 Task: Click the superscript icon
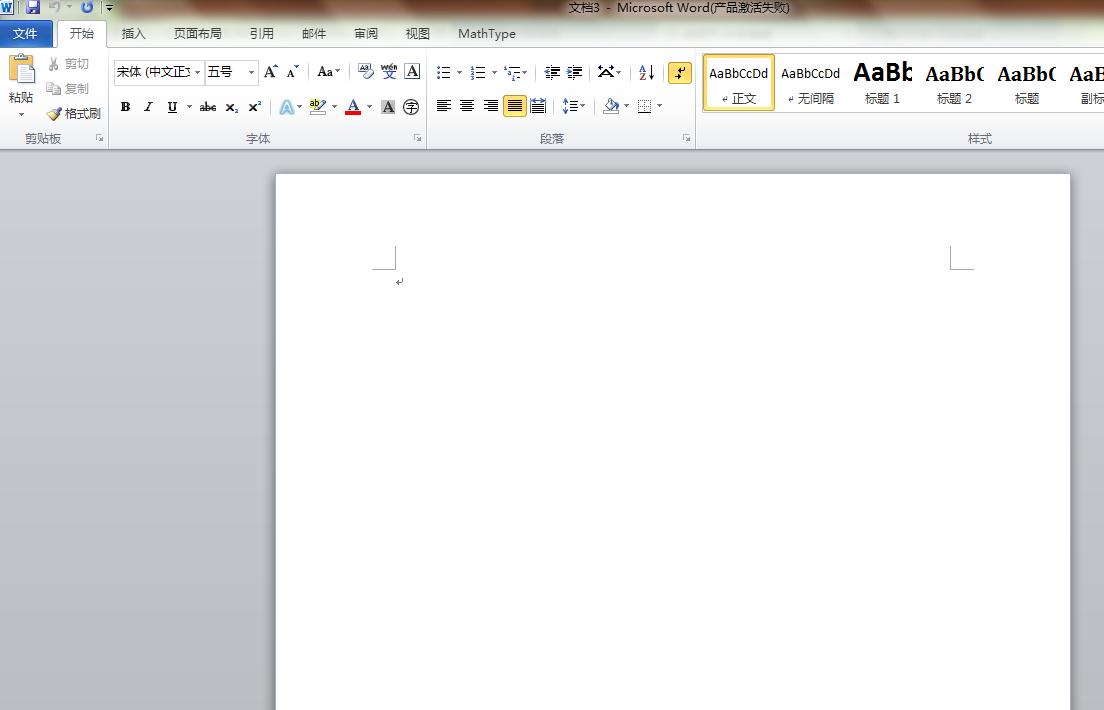(255, 107)
